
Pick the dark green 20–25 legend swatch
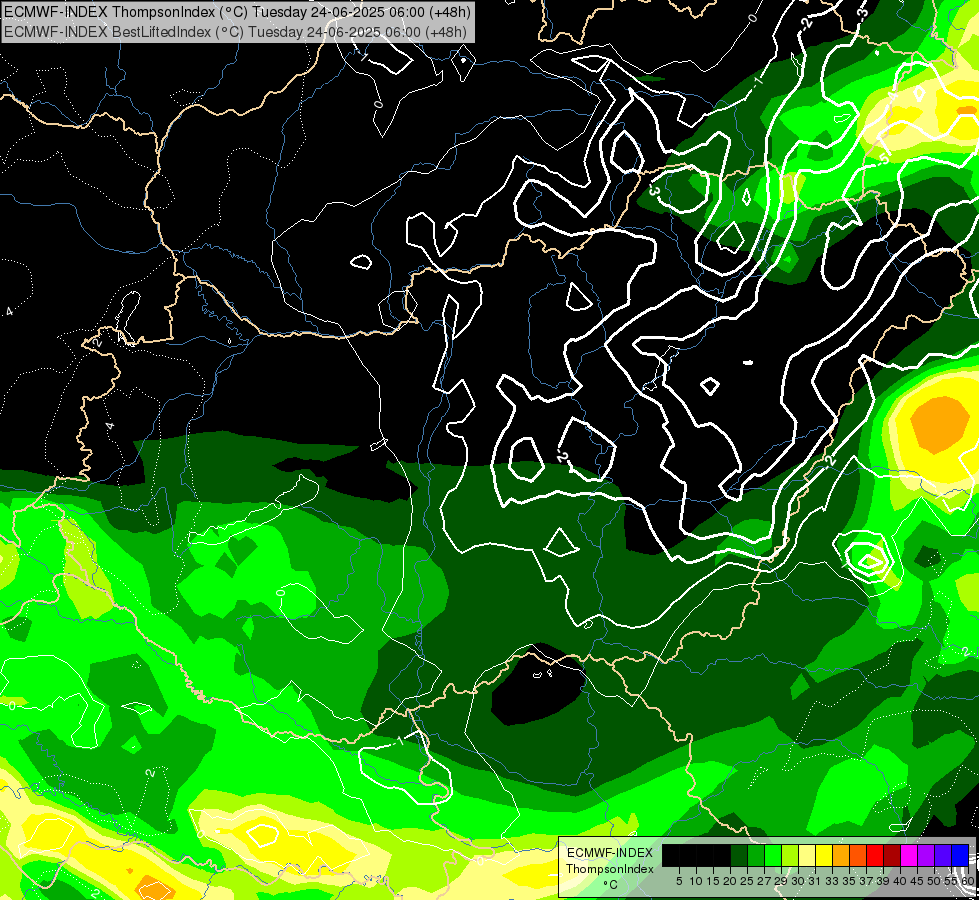[739, 855]
